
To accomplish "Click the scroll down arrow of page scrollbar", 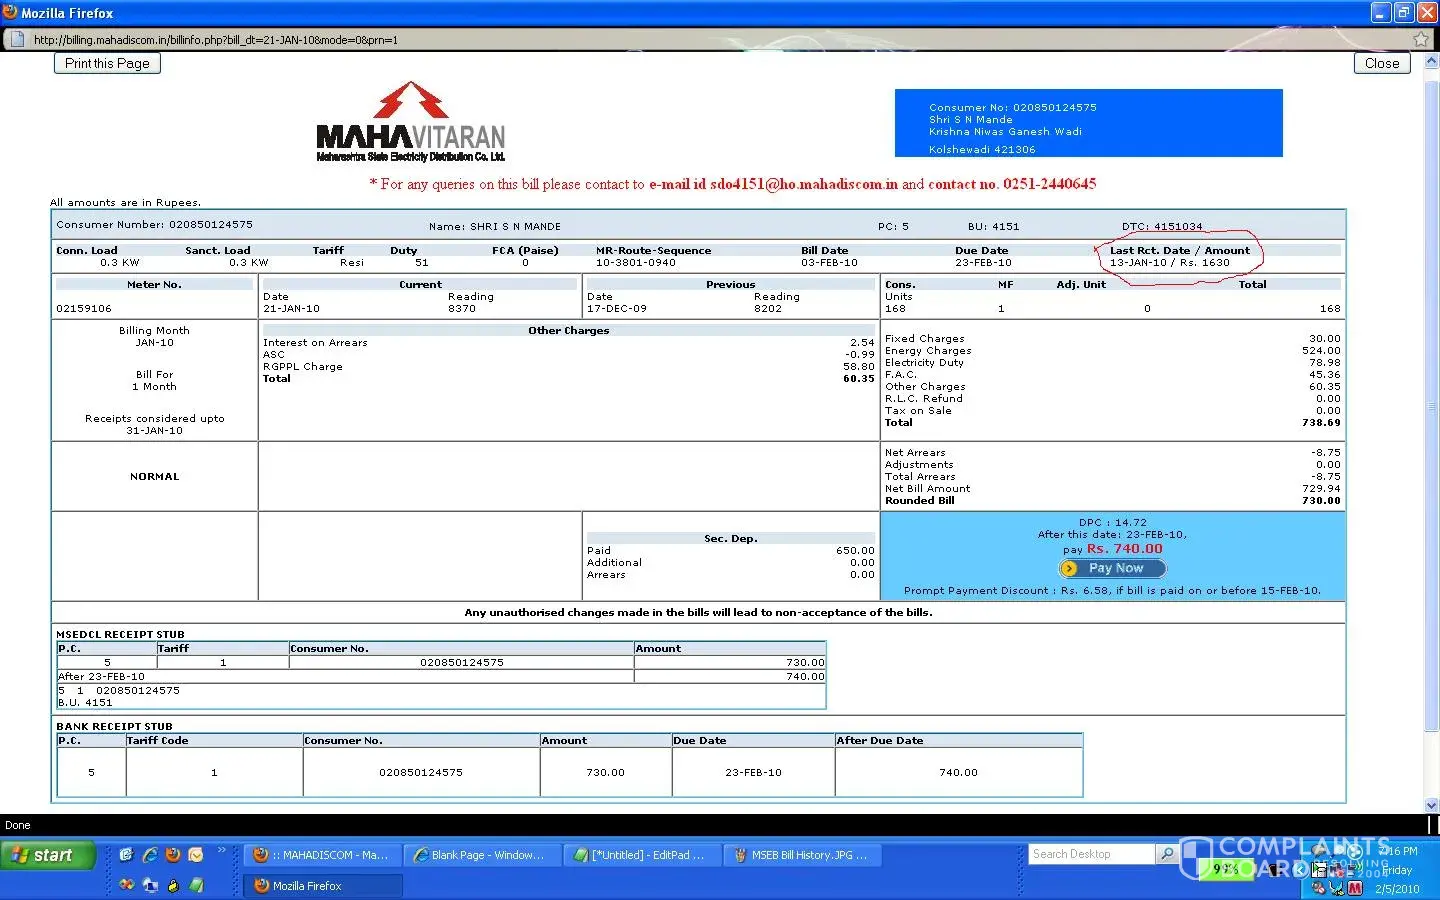I will click(1431, 805).
